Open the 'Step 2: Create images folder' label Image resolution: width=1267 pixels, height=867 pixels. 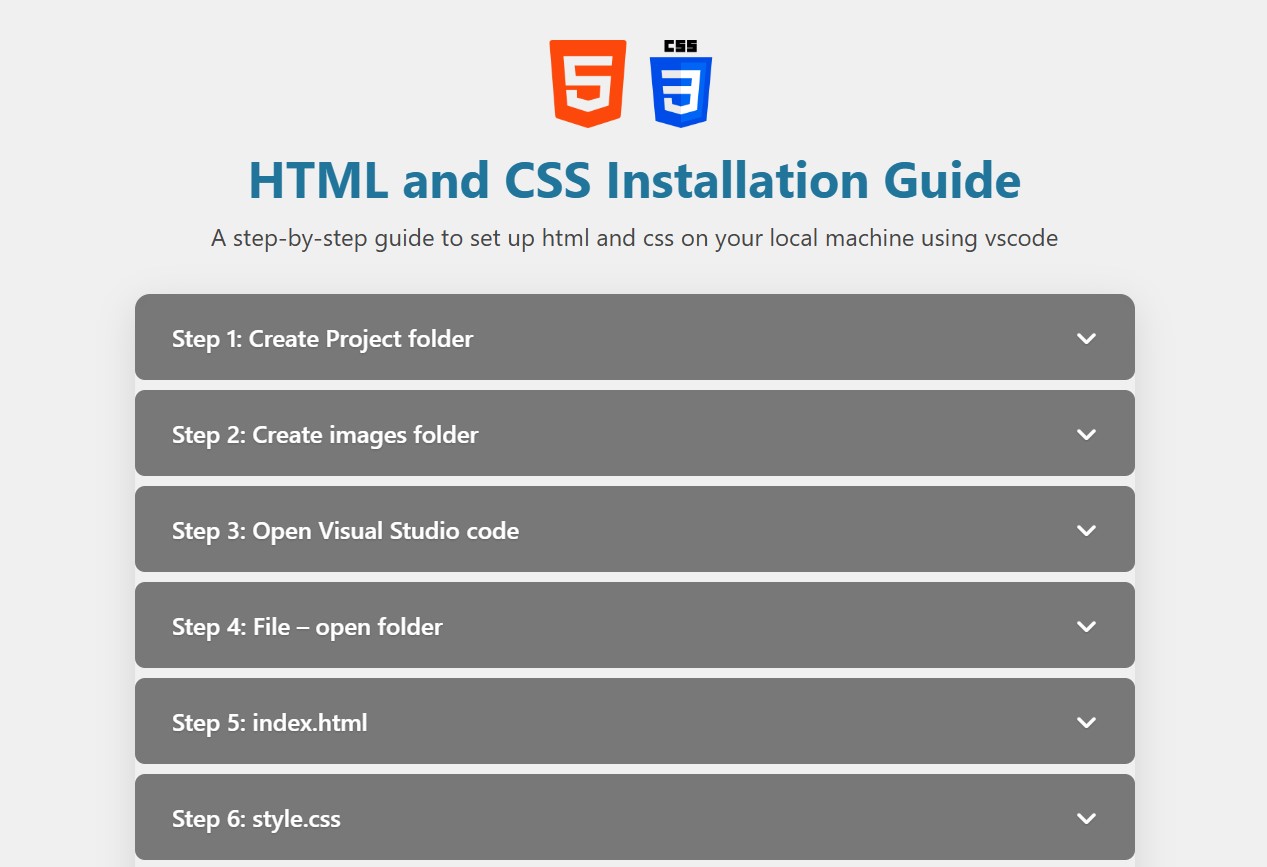[x=325, y=435]
